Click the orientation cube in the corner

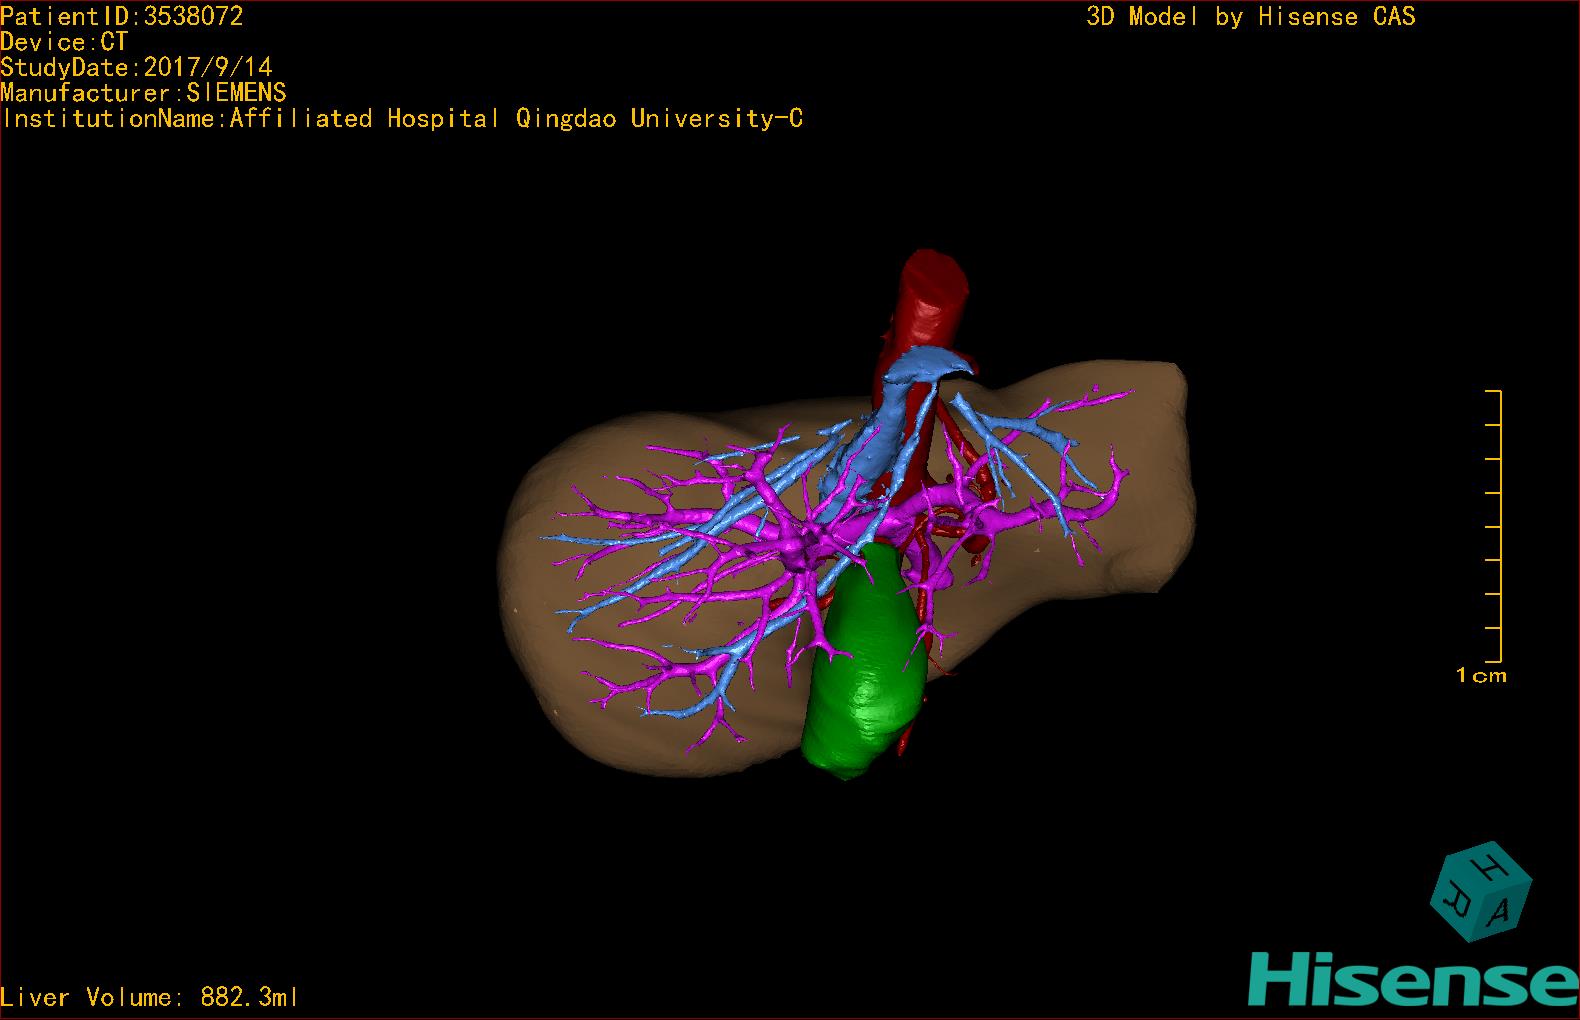(1481, 891)
